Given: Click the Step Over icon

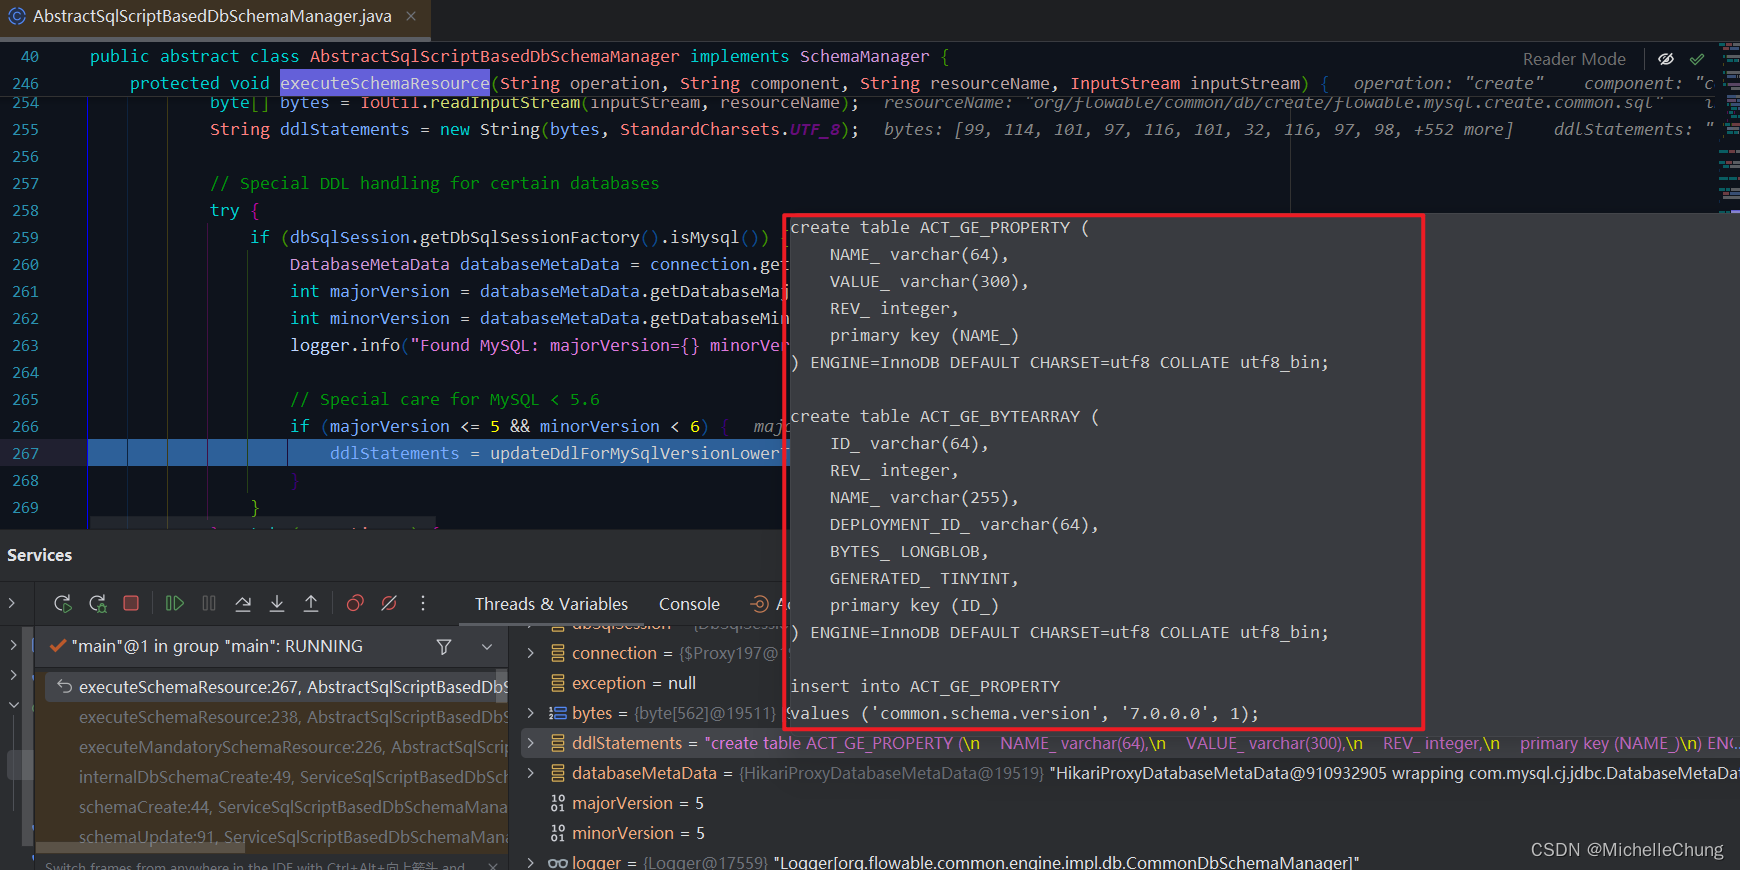Looking at the screenshot, I should (x=243, y=603).
